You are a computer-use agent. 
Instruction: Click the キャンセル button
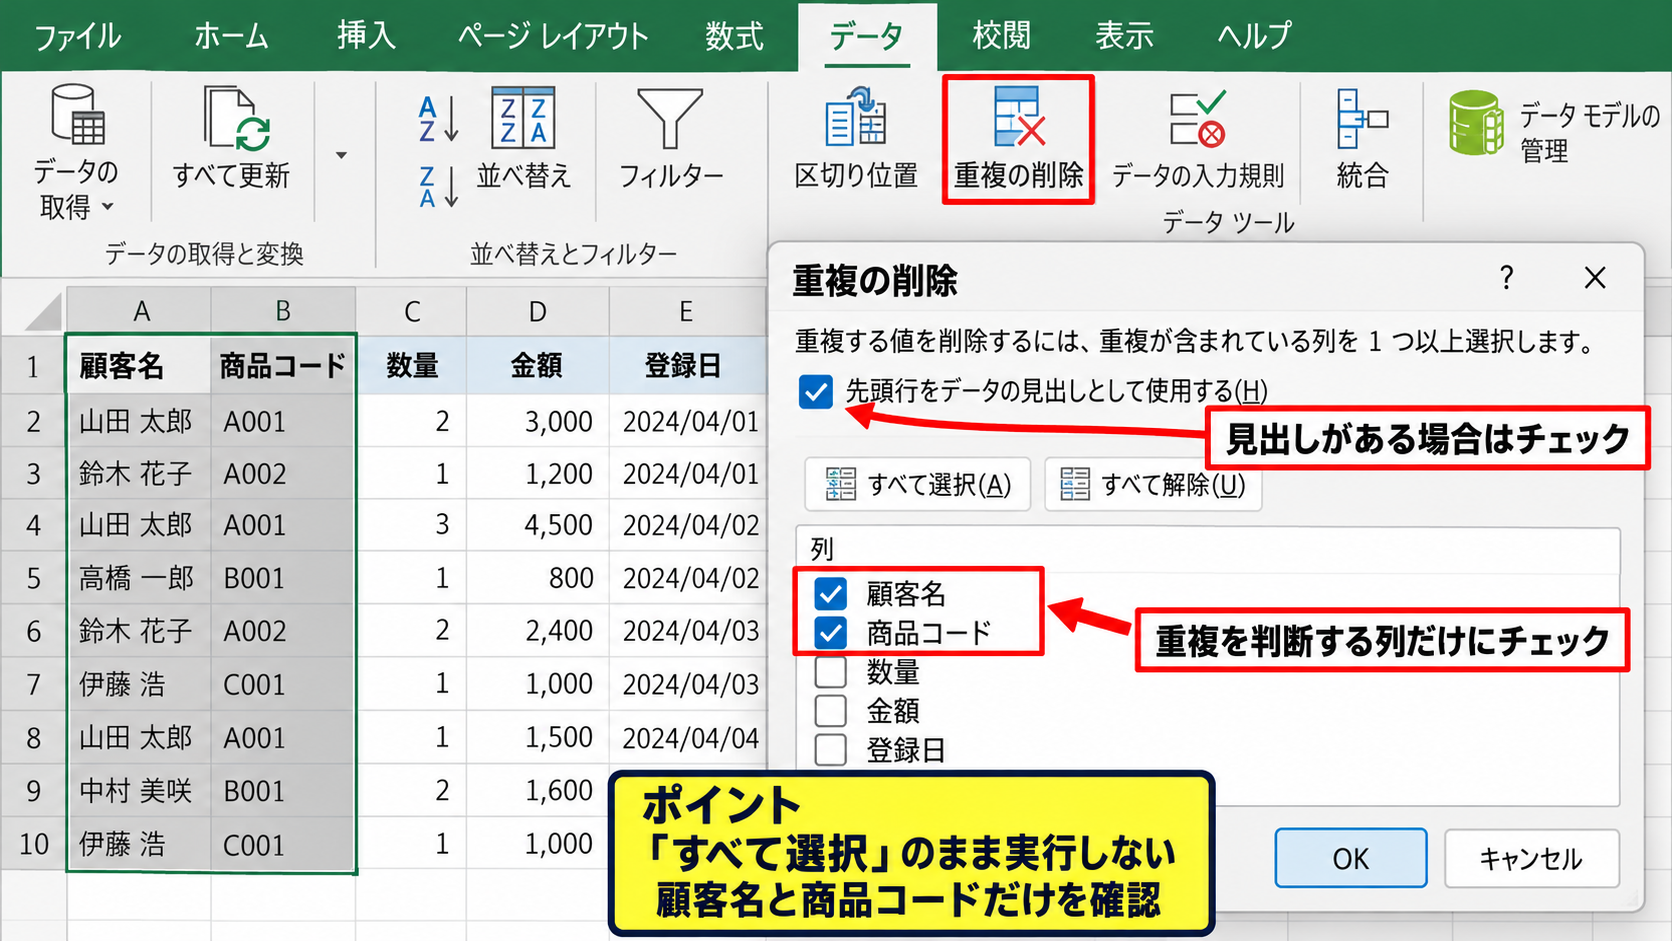coord(1531,858)
